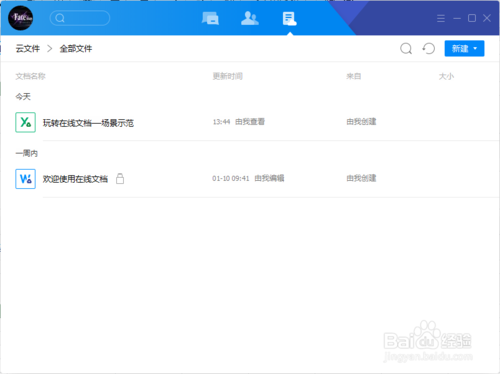This screenshot has width=500, height=374.
Task: Close the window
Action: [487, 18]
